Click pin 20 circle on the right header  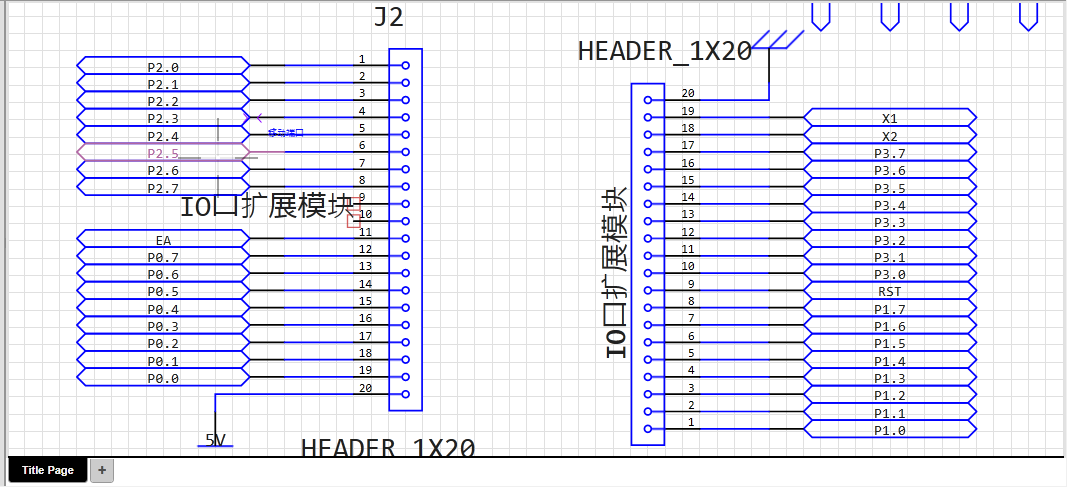[x=648, y=101]
